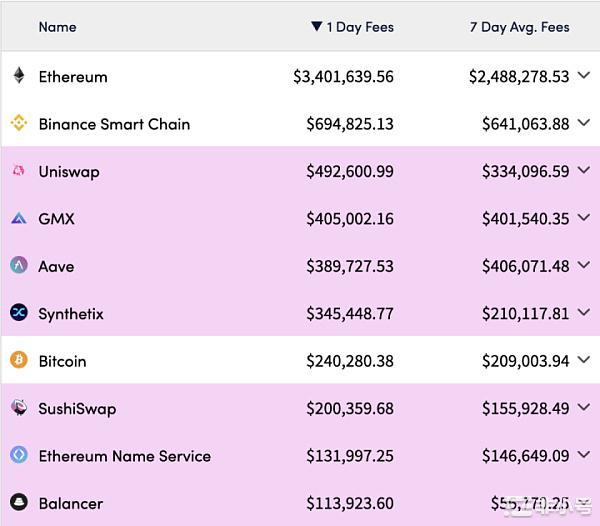
Task: Click the orange Bitcoin icon
Action: 18,361
